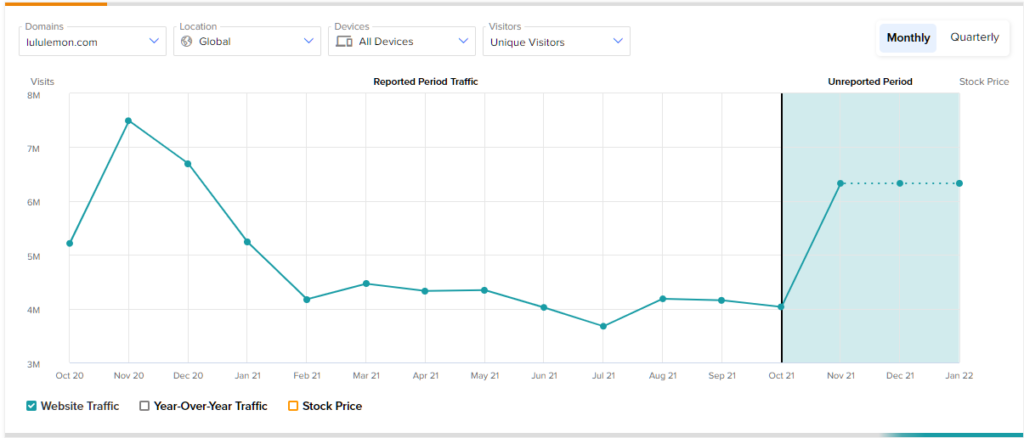
Task: Click the Oct 20 starting data point
Action: [x=69, y=243]
